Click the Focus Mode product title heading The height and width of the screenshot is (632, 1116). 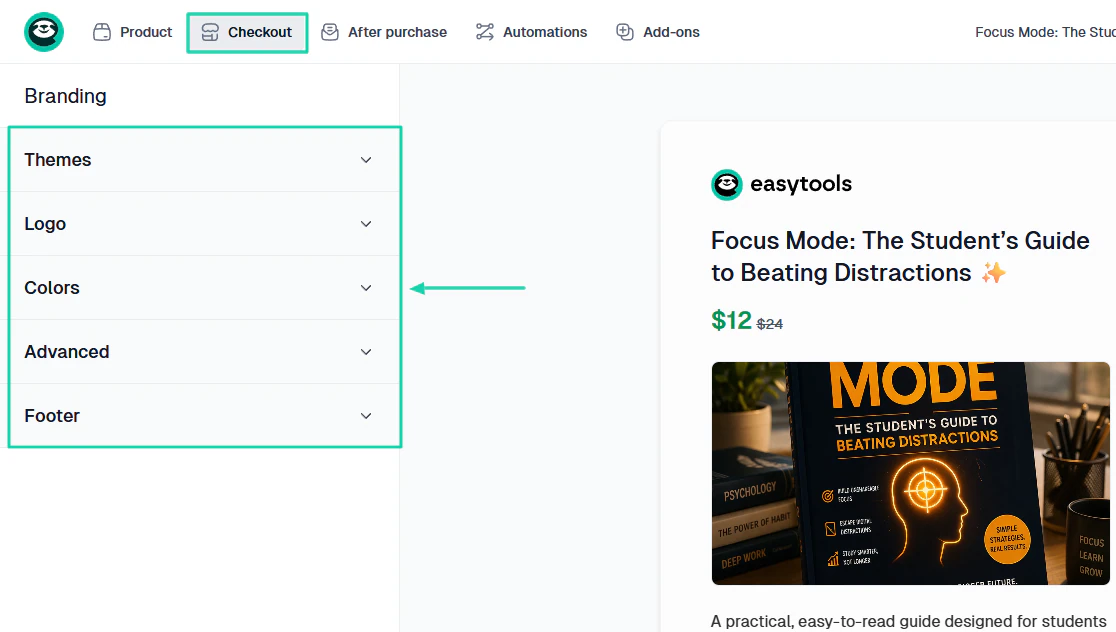[900, 257]
